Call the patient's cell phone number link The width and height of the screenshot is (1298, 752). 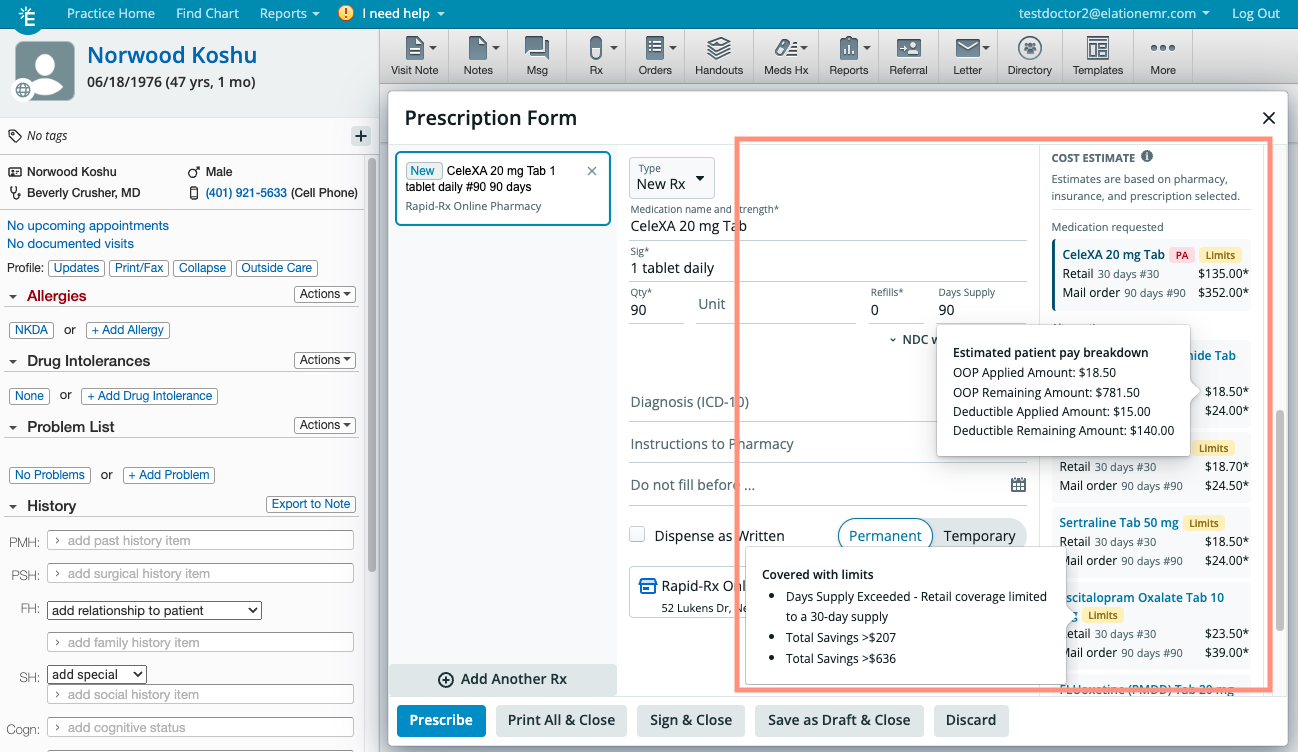click(x=246, y=193)
